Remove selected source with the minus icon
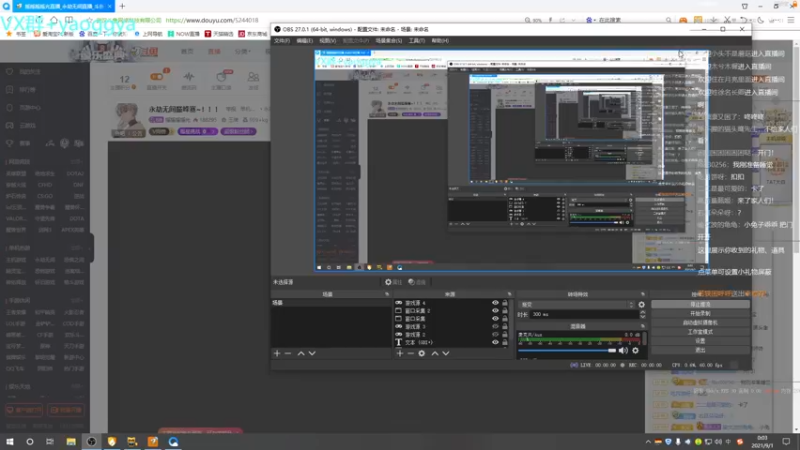Screen dimensions: 800x450 411,353
